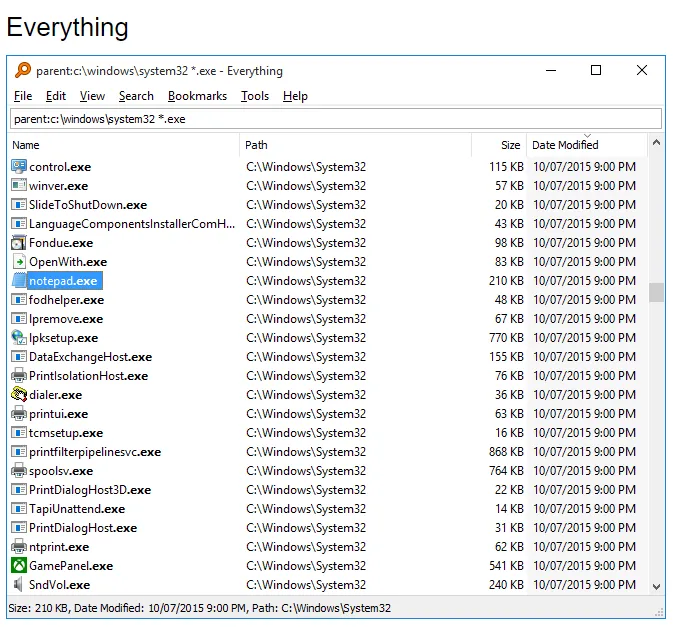Click the SndVol.exe speaker icon
Viewport: 675px width, 627px height.
(x=19, y=585)
